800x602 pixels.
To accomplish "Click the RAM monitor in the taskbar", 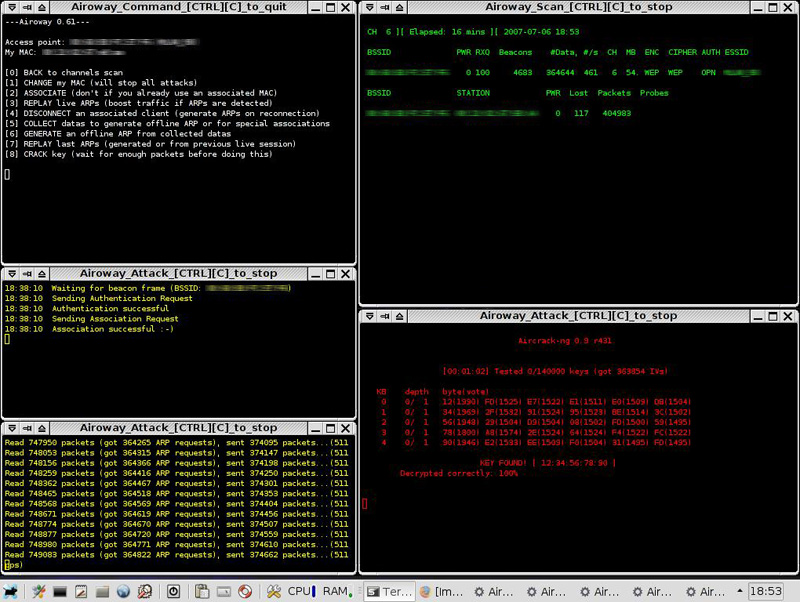I will tap(338, 591).
